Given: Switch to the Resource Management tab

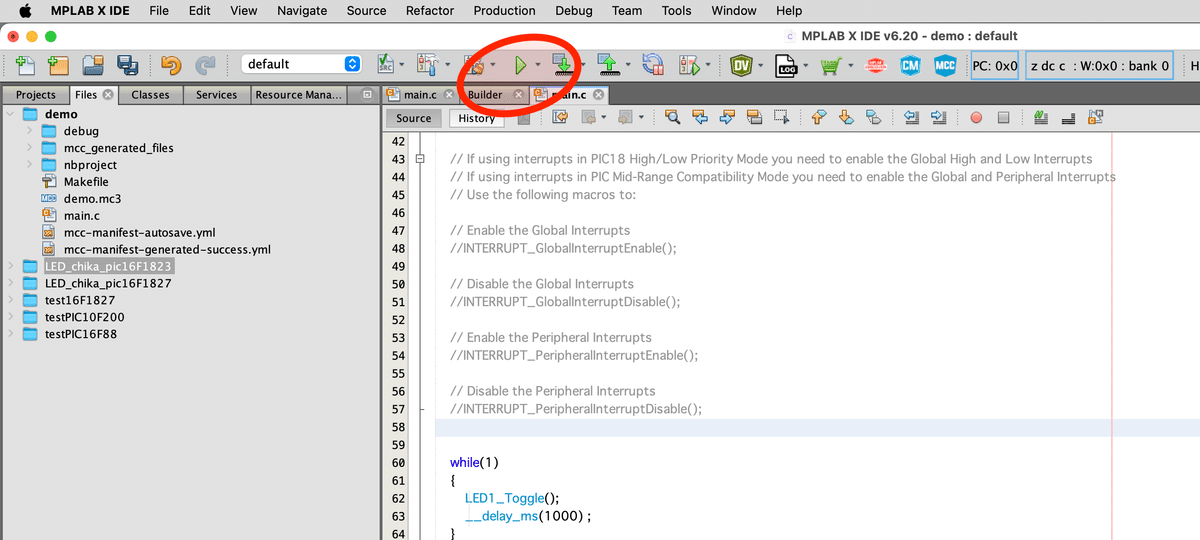Looking at the screenshot, I should [298, 95].
